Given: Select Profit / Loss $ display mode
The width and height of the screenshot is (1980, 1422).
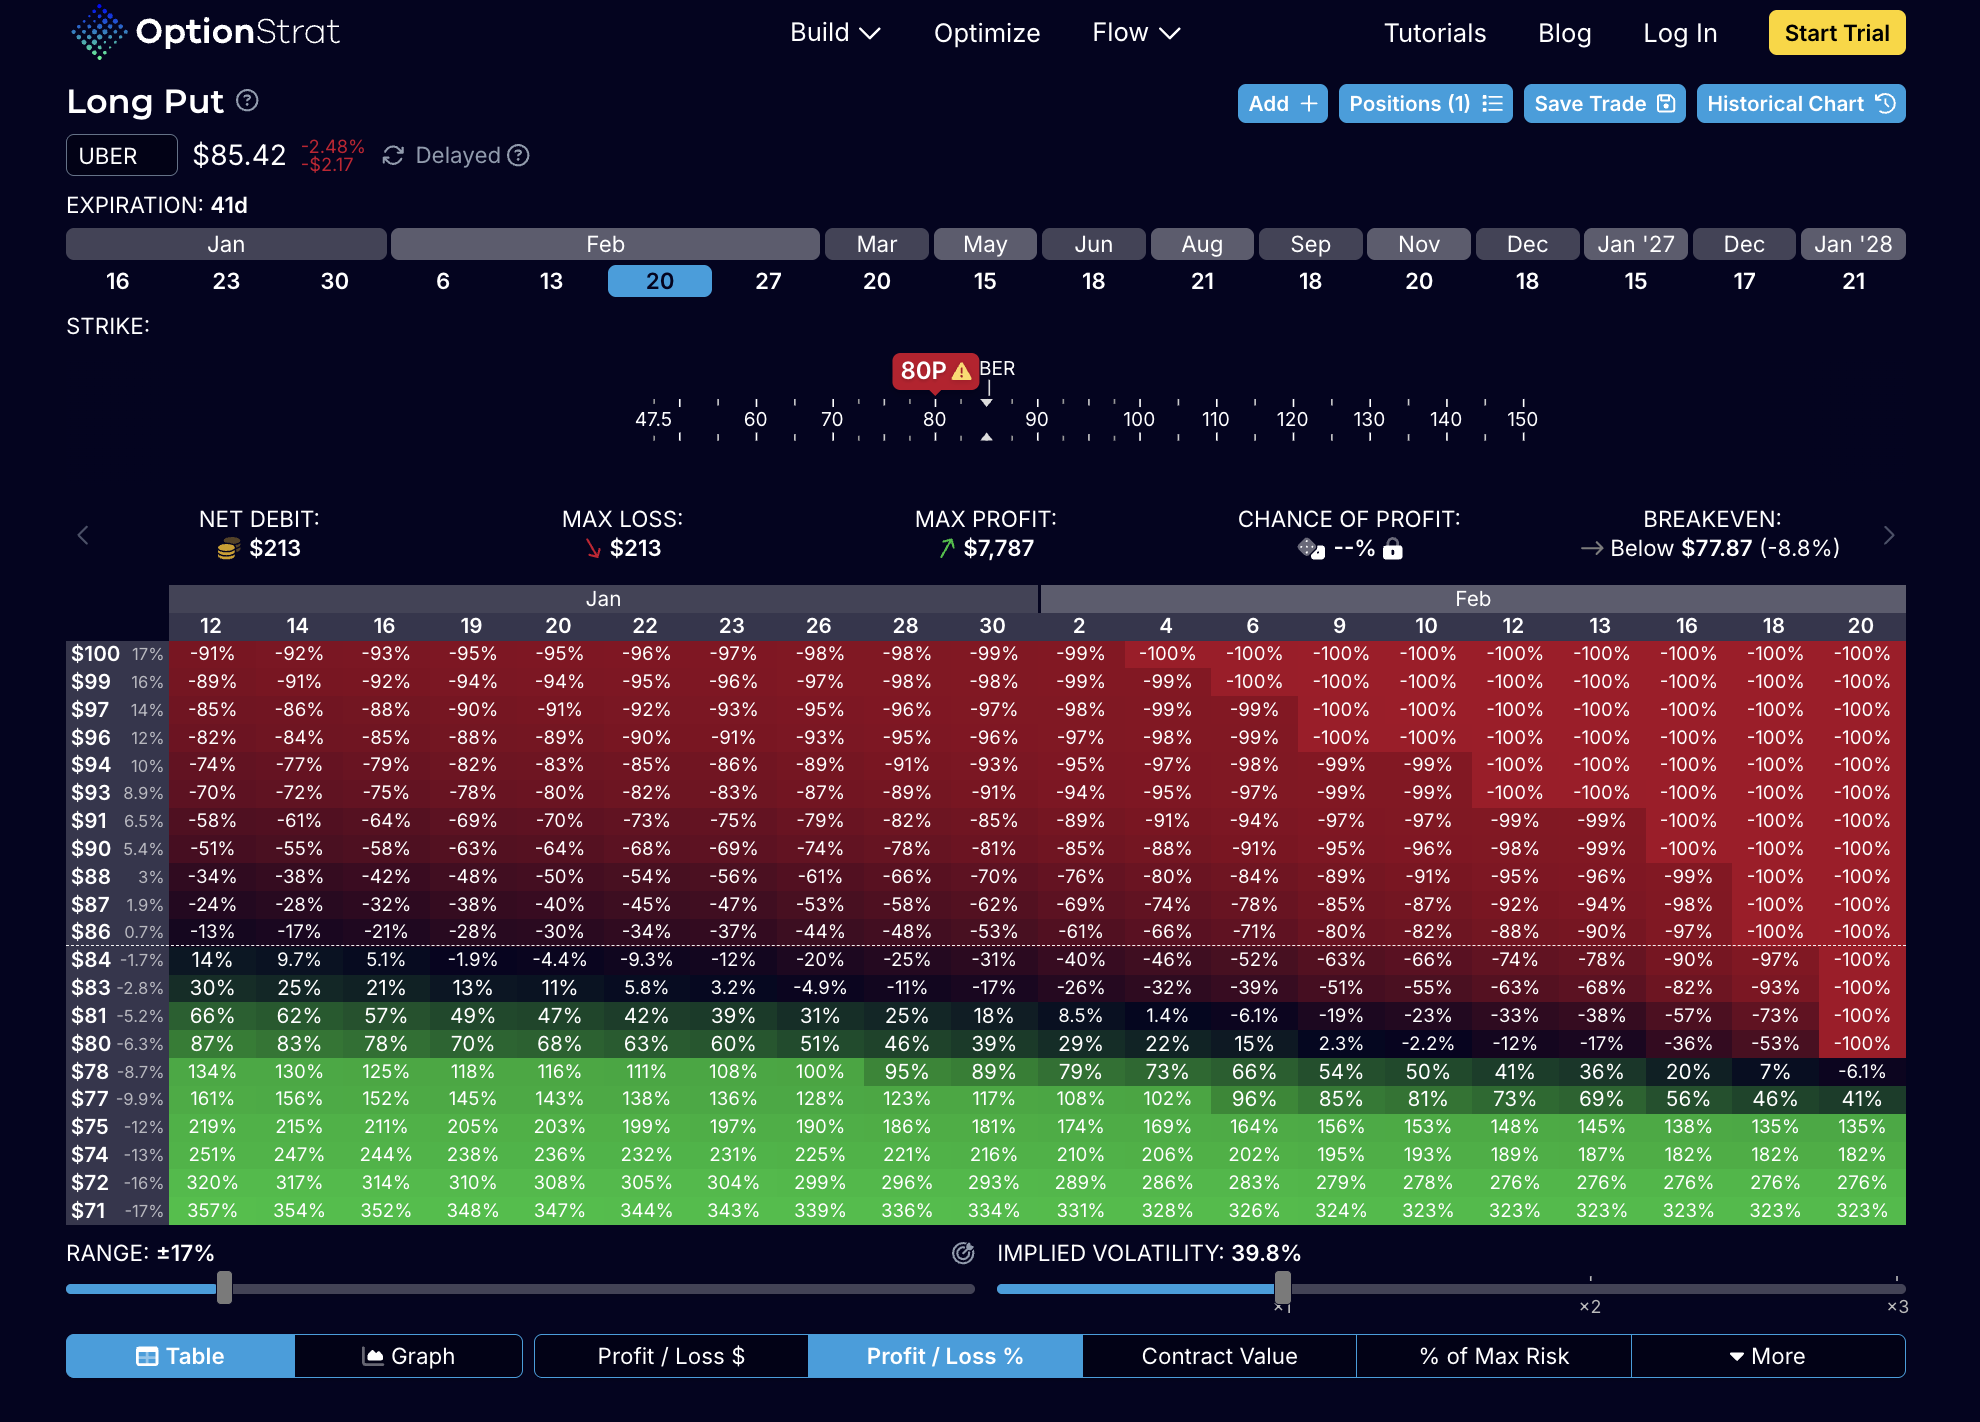Looking at the screenshot, I should (x=671, y=1356).
